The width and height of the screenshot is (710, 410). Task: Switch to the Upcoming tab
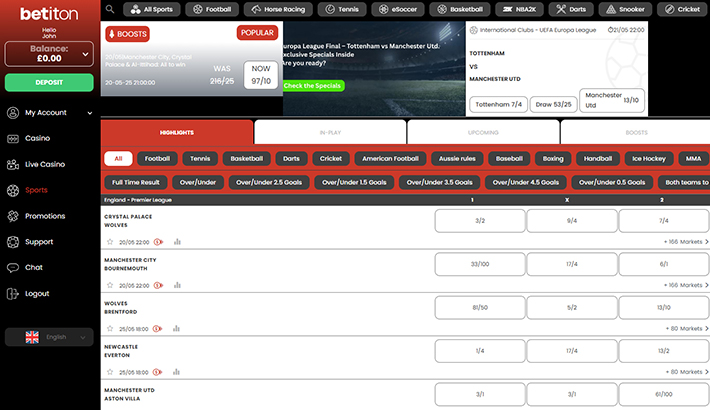tap(483, 132)
